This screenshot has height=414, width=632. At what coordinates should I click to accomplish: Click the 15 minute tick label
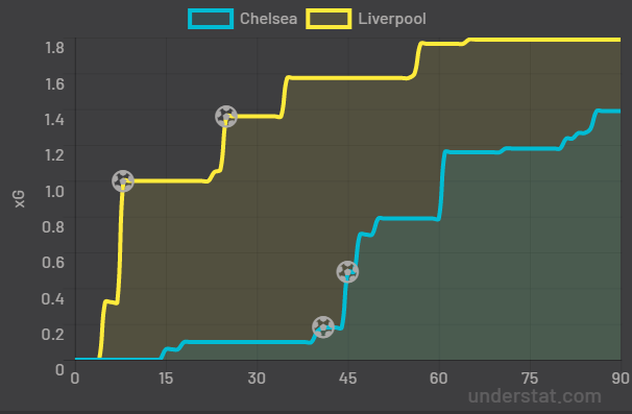point(165,378)
